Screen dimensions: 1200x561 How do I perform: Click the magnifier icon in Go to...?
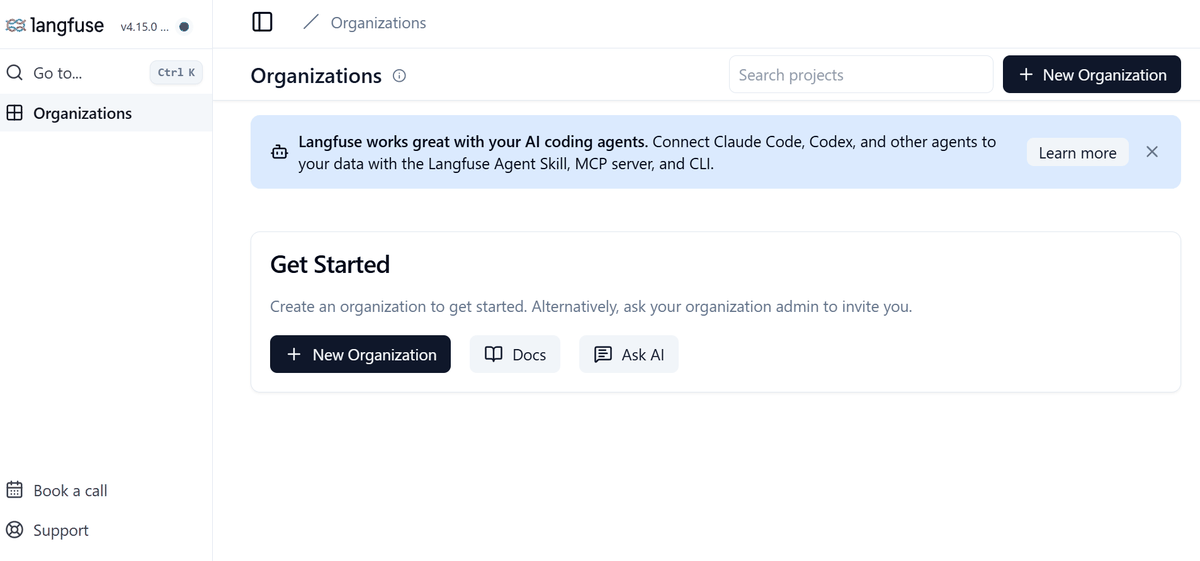pos(15,73)
